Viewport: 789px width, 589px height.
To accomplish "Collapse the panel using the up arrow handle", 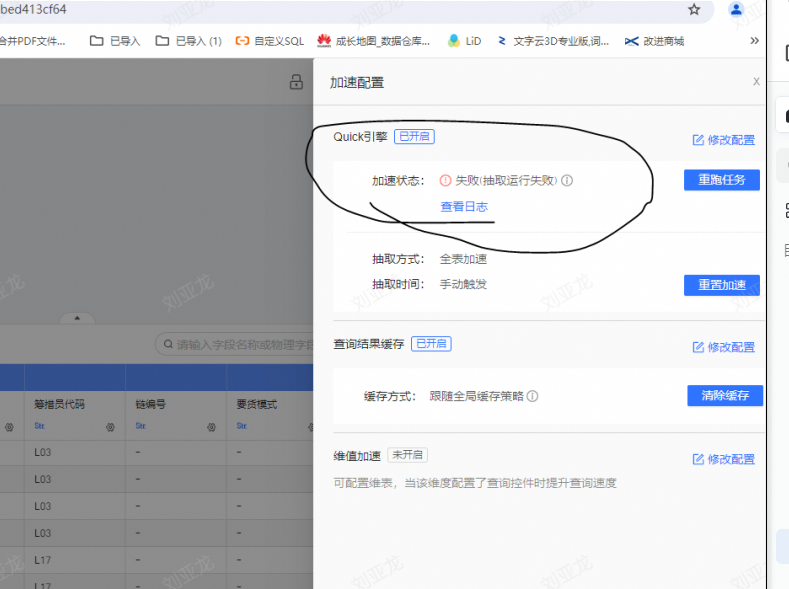I will pos(76,319).
